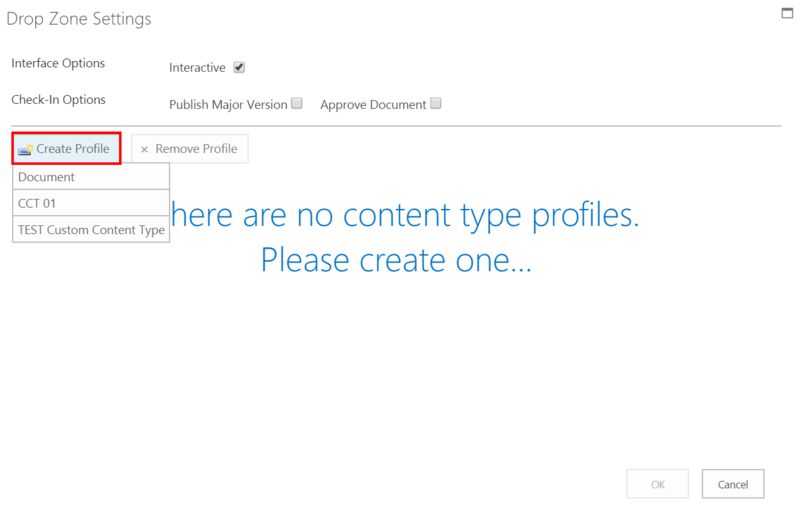Image resolution: width=800 pixels, height=506 pixels.
Task: Click the Remove Profile text button
Action: (196, 149)
